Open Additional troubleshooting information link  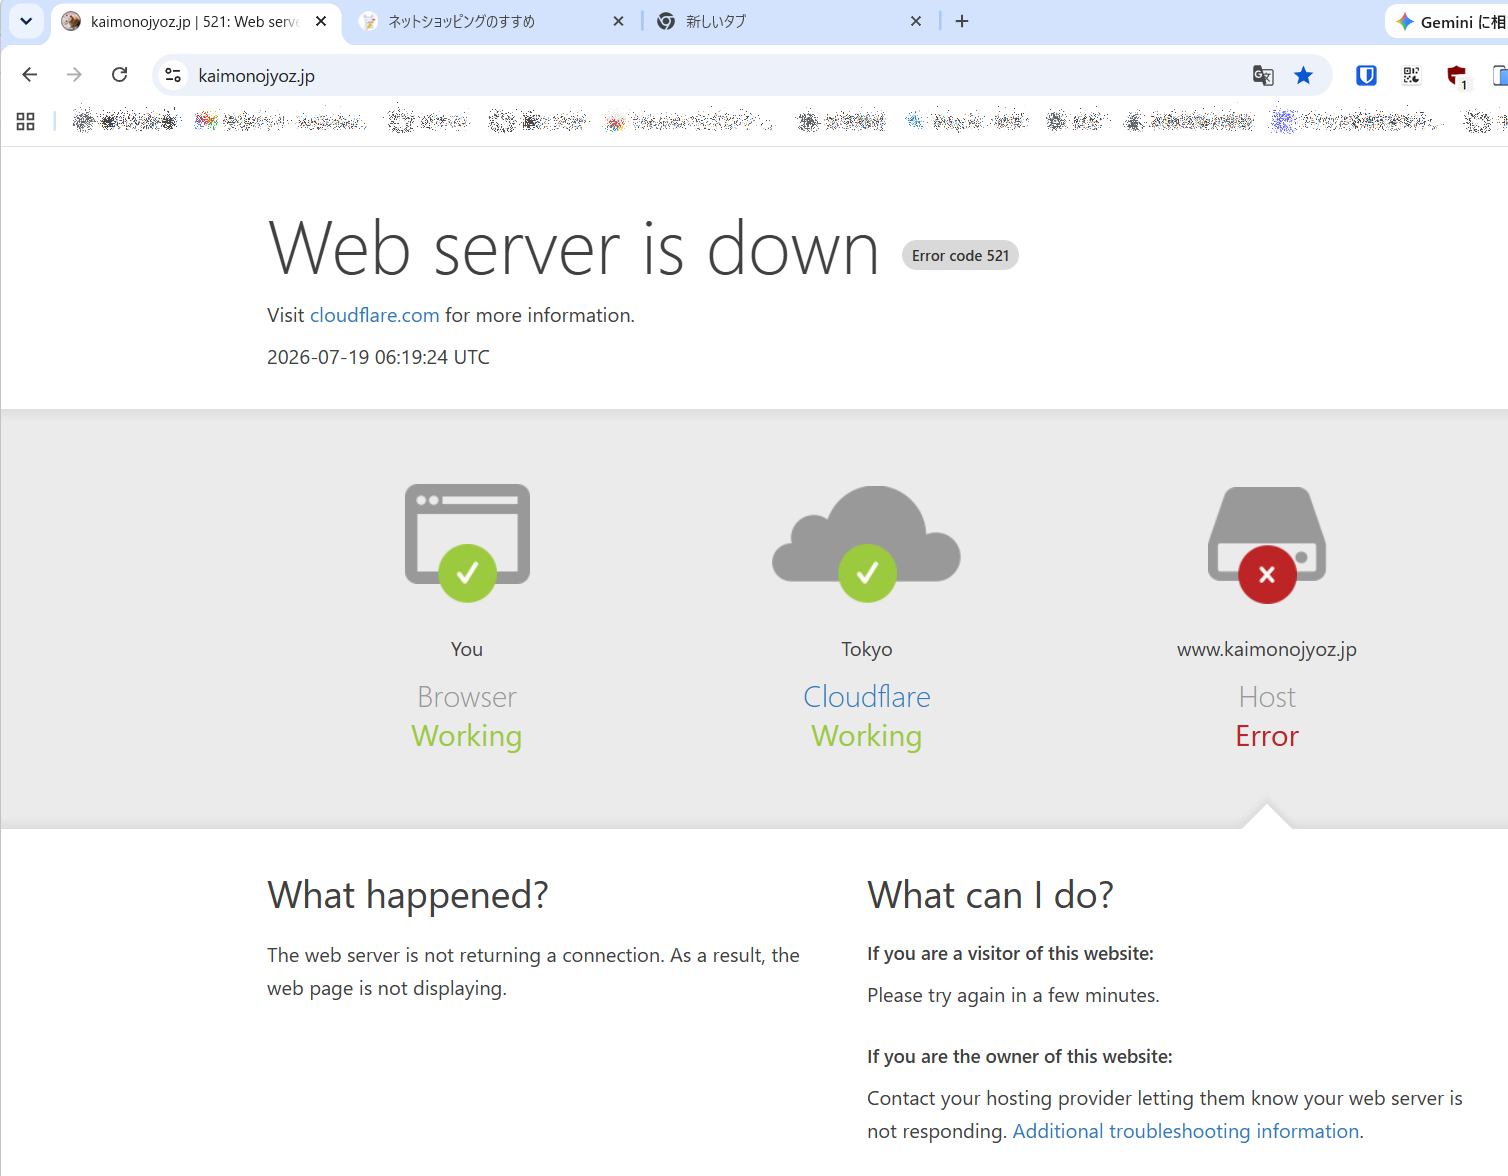tap(1186, 1131)
